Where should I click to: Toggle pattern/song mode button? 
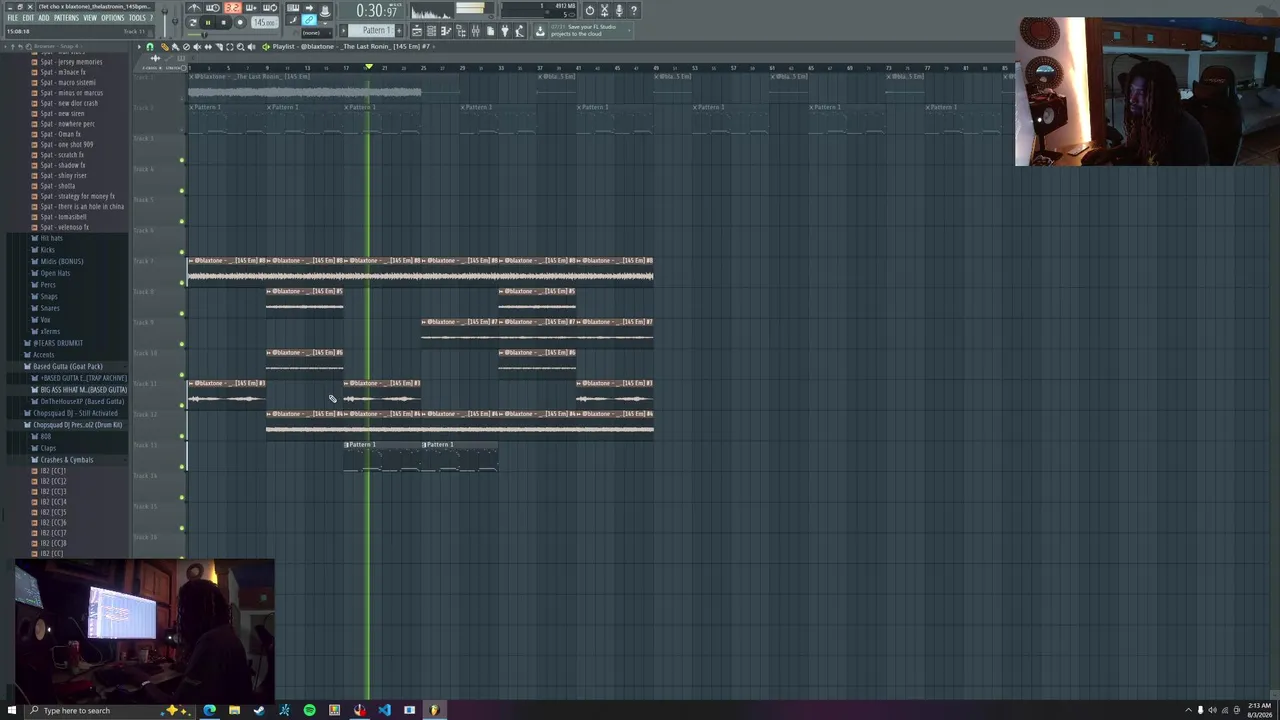[193, 23]
